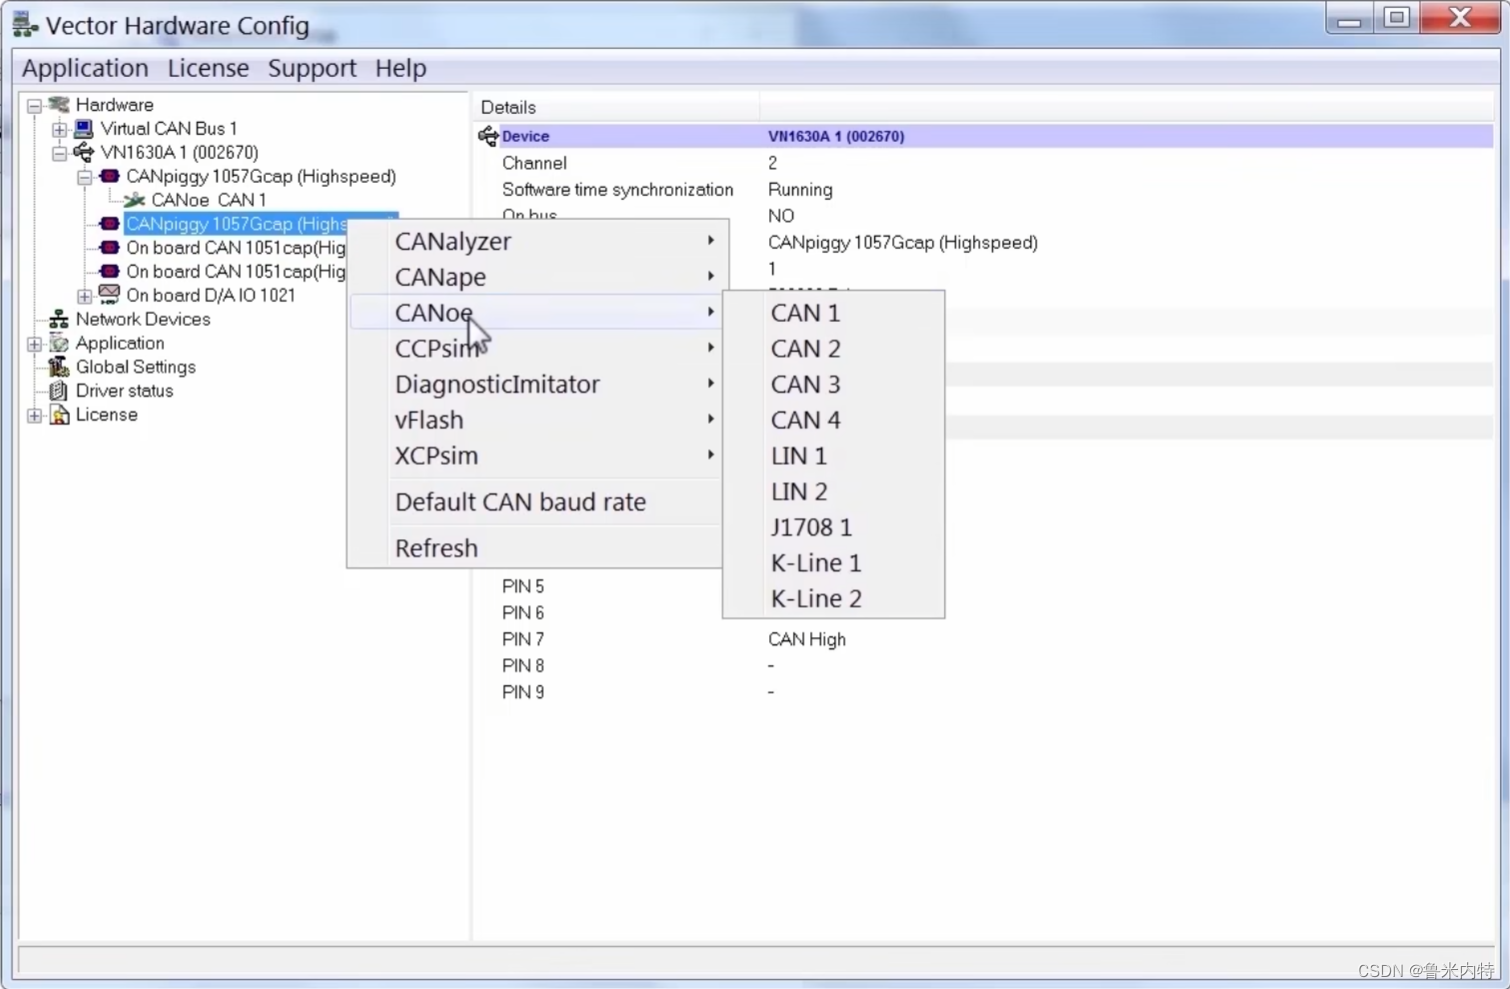Expand the Virtual CAN Bus 1 node
The width and height of the screenshot is (1510, 989).
coord(59,129)
